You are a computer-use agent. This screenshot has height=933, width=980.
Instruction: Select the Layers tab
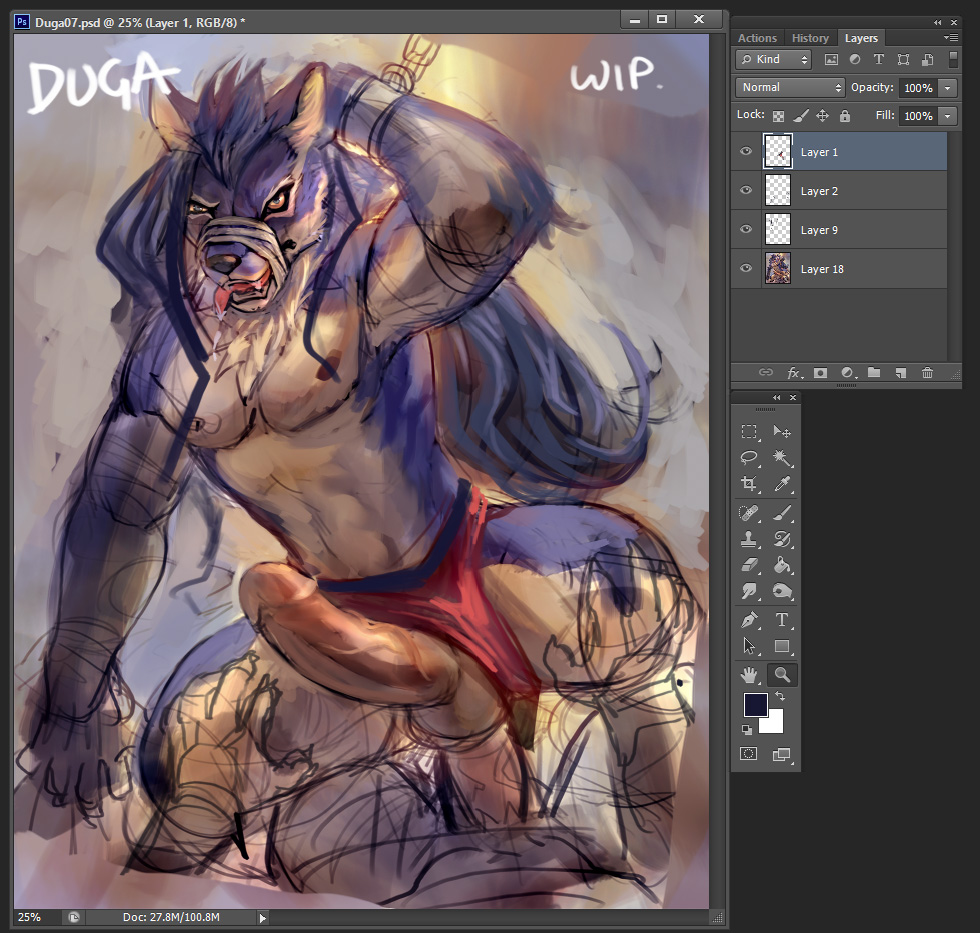(x=861, y=38)
